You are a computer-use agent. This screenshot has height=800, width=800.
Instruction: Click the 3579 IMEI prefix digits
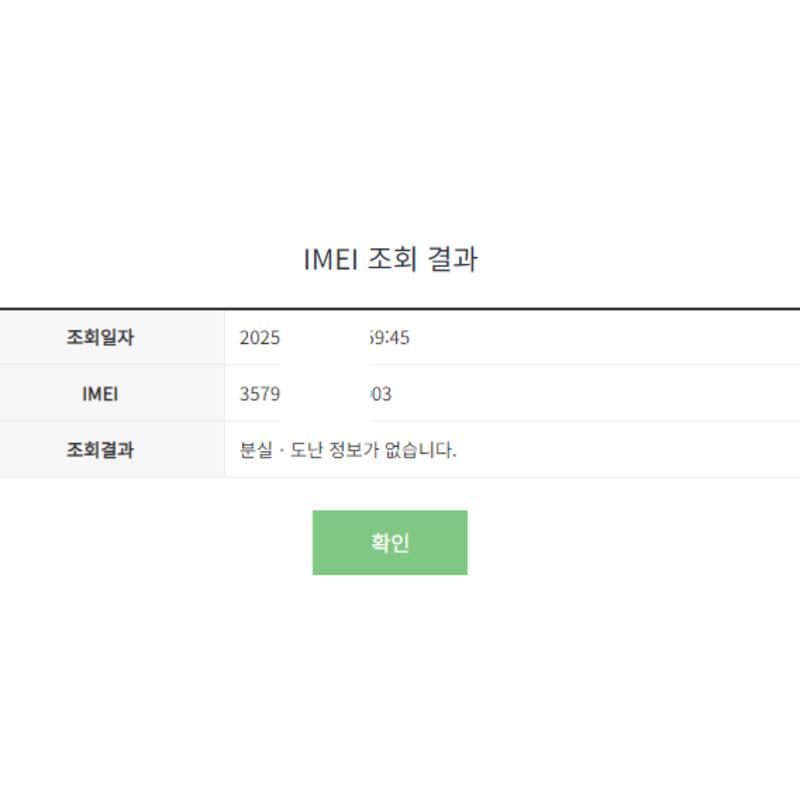tap(259, 394)
